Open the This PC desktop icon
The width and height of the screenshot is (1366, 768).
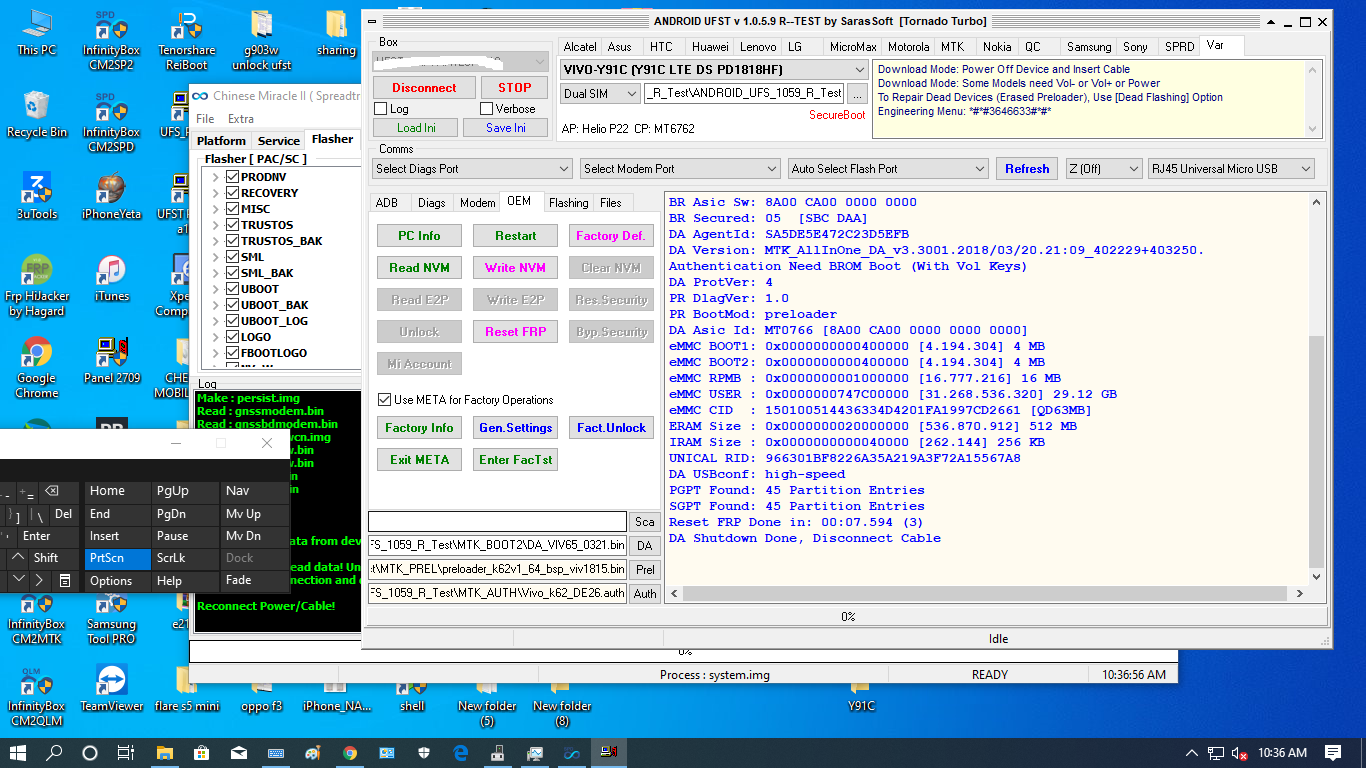(x=37, y=32)
